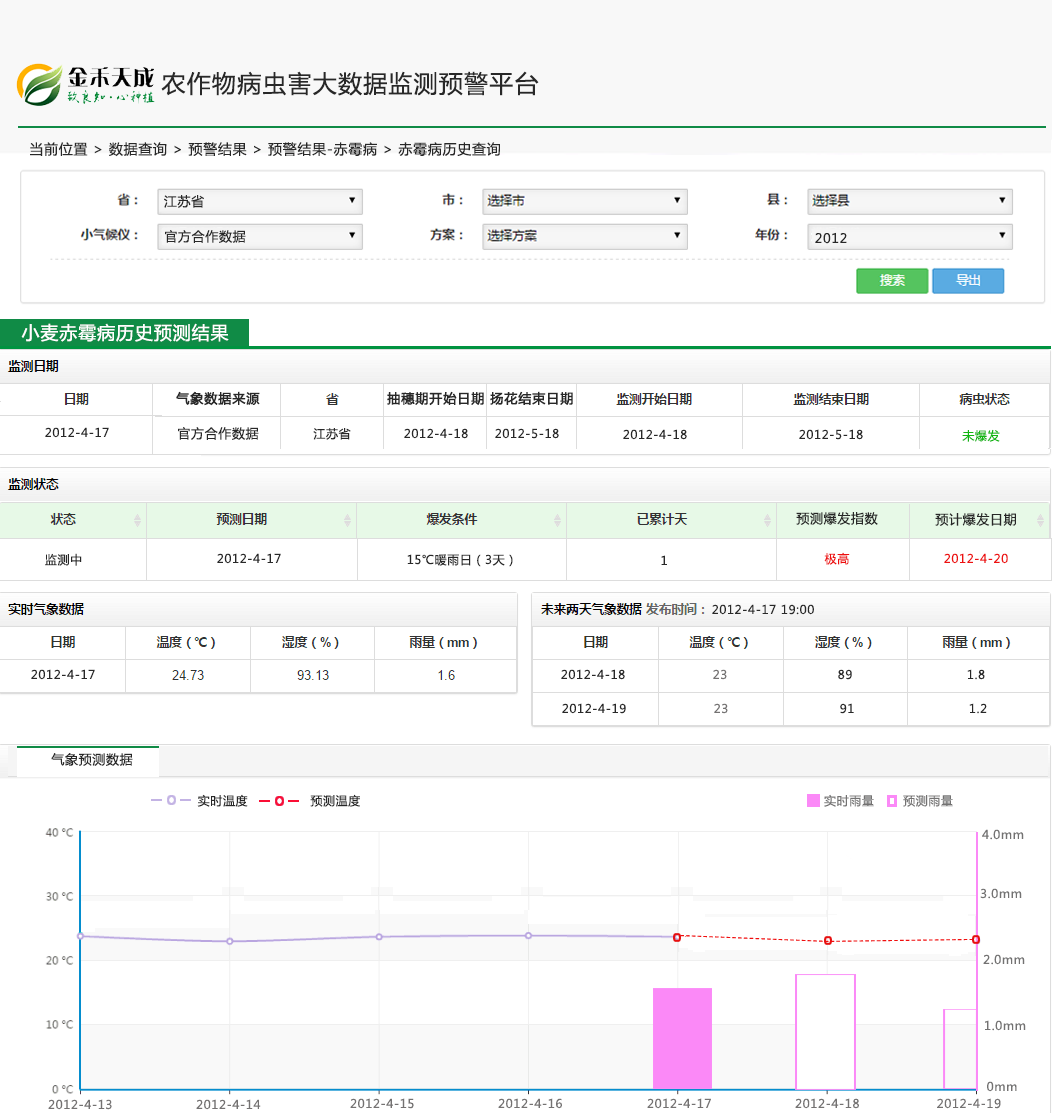Toggle 实时雨量 series in chart legend

[840, 801]
